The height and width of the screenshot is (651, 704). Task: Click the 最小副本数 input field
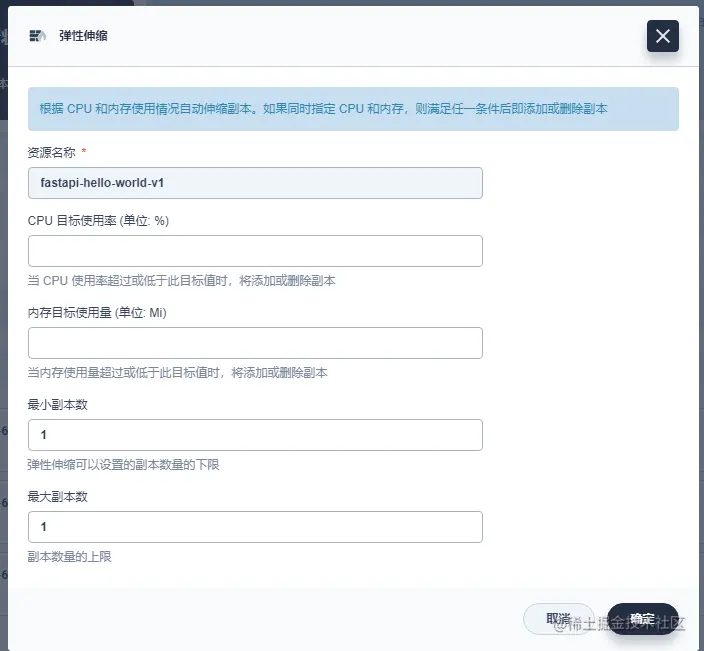pos(255,435)
